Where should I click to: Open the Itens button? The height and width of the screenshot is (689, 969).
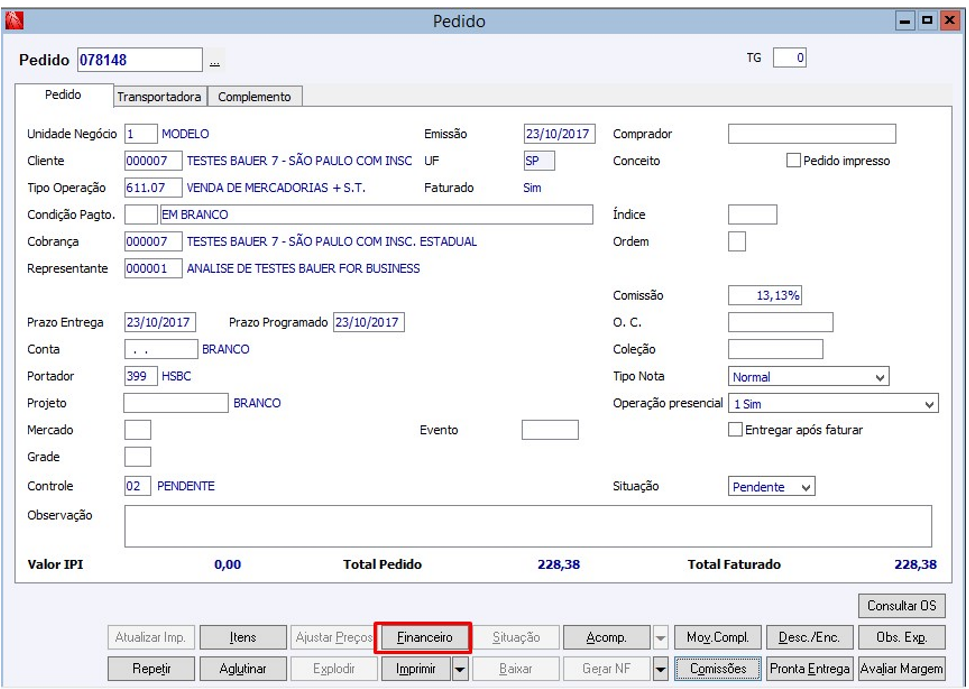pyautogui.click(x=243, y=637)
